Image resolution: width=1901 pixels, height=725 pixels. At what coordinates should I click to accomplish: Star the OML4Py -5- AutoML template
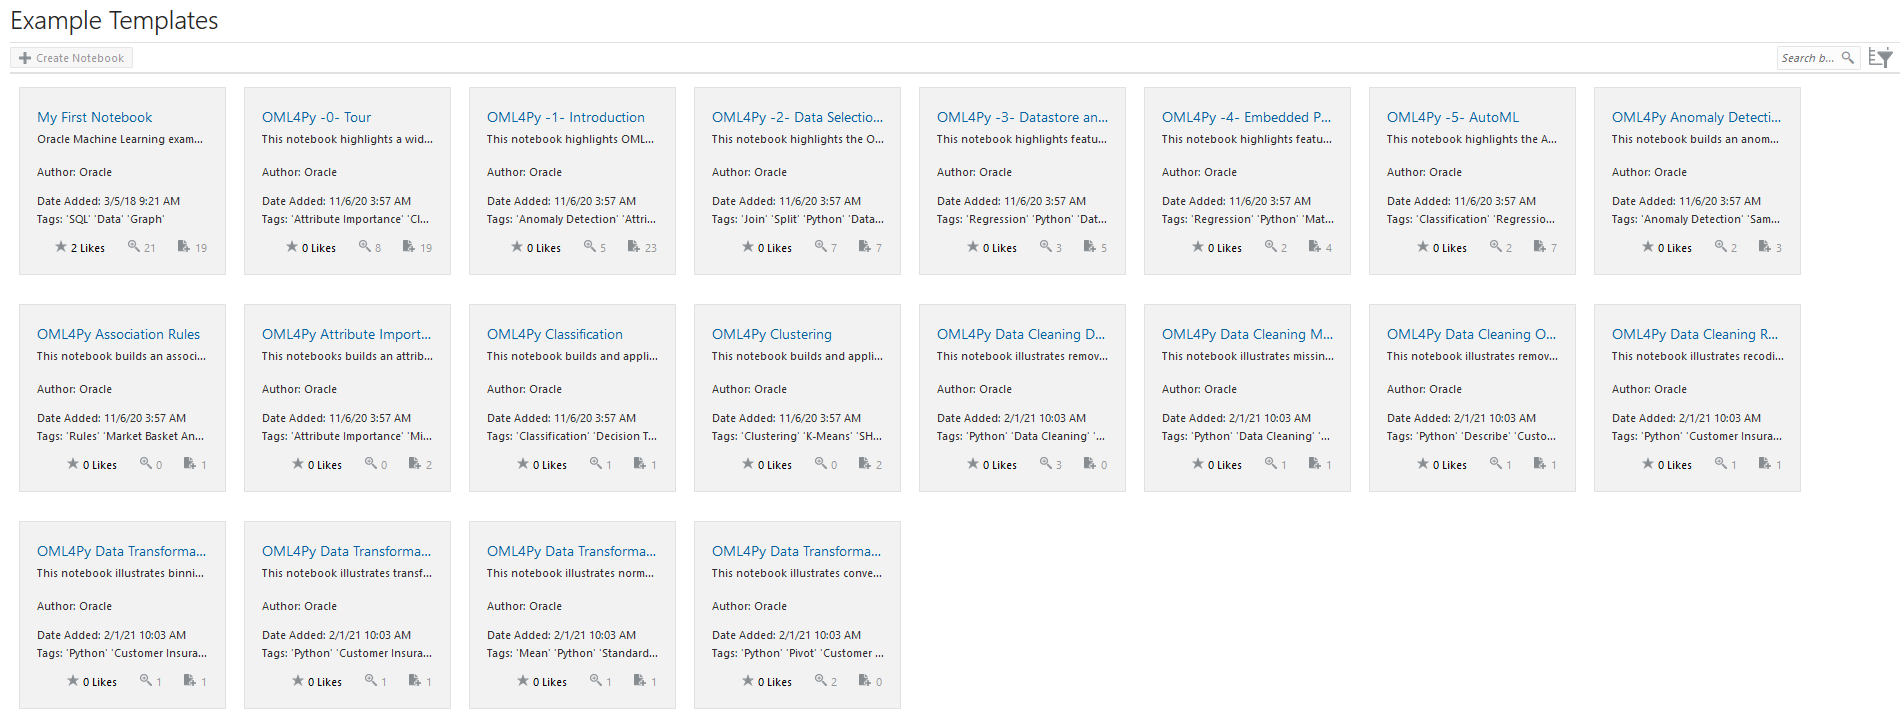(1423, 247)
